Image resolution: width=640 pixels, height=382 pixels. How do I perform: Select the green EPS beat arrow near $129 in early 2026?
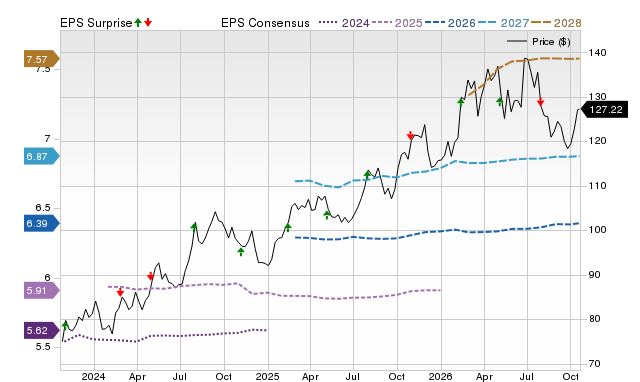click(461, 102)
